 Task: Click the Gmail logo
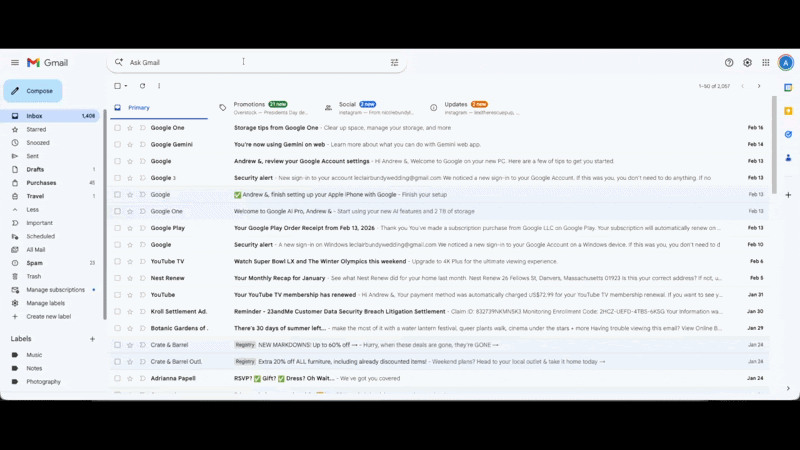point(47,63)
